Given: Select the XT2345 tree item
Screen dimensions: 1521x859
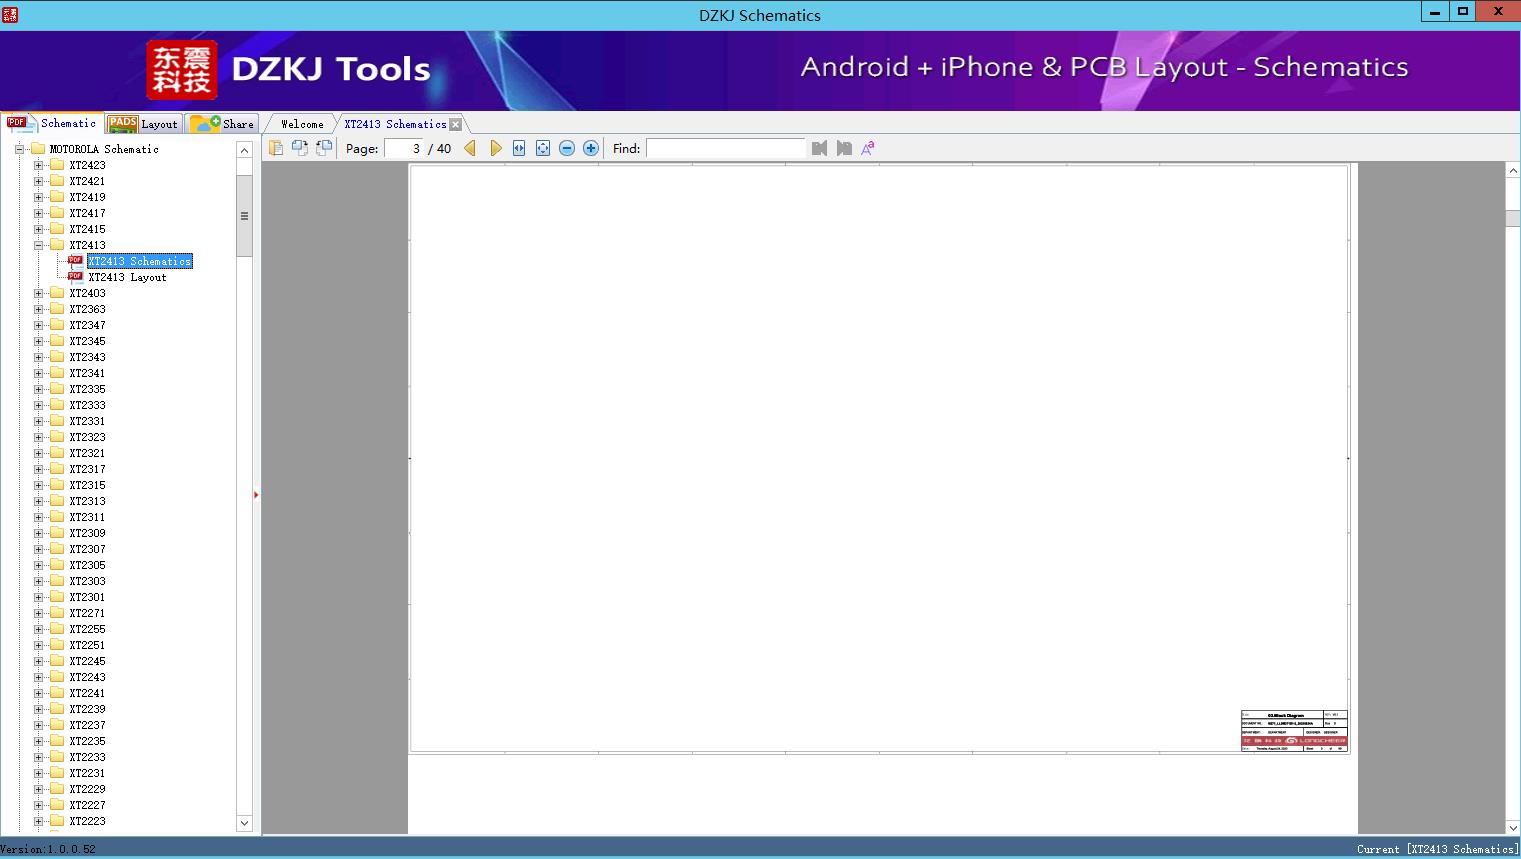Looking at the screenshot, I should pos(87,341).
